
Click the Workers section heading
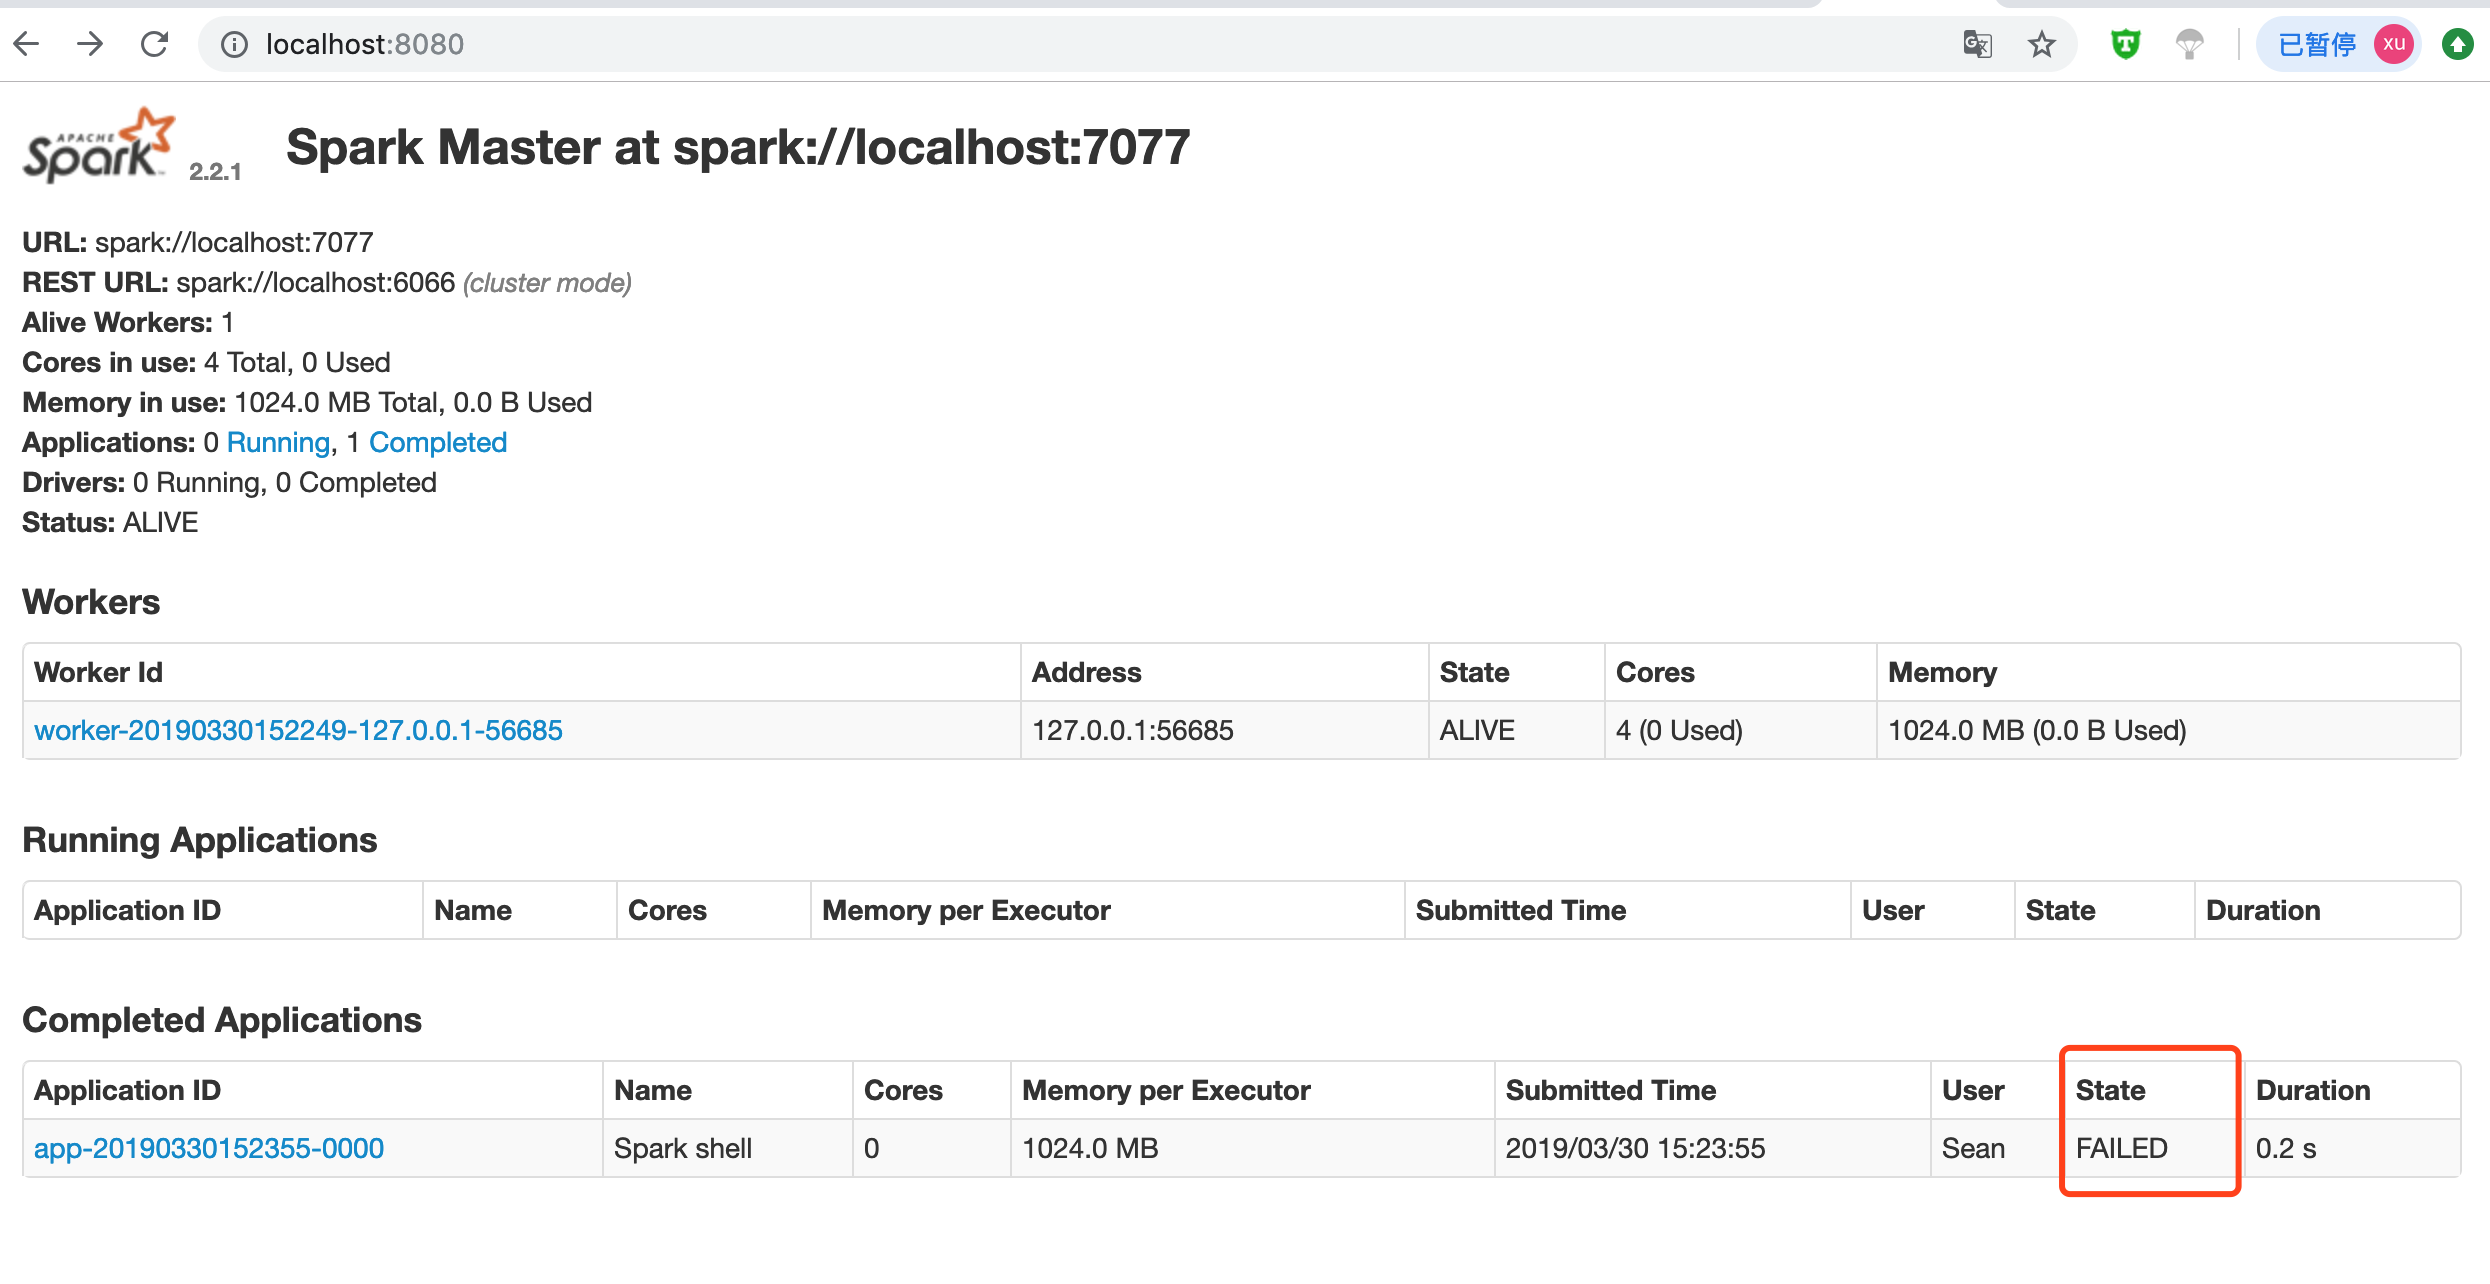[x=91, y=602]
